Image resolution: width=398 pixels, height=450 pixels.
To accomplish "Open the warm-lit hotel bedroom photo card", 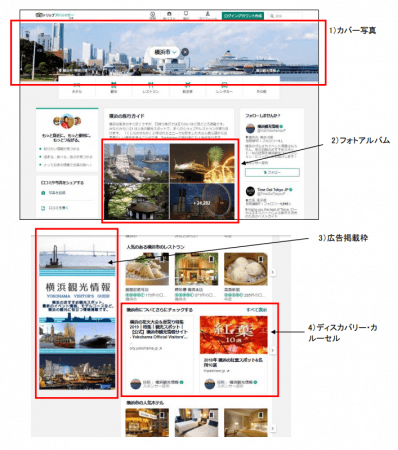I will click(x=246, y=422).
